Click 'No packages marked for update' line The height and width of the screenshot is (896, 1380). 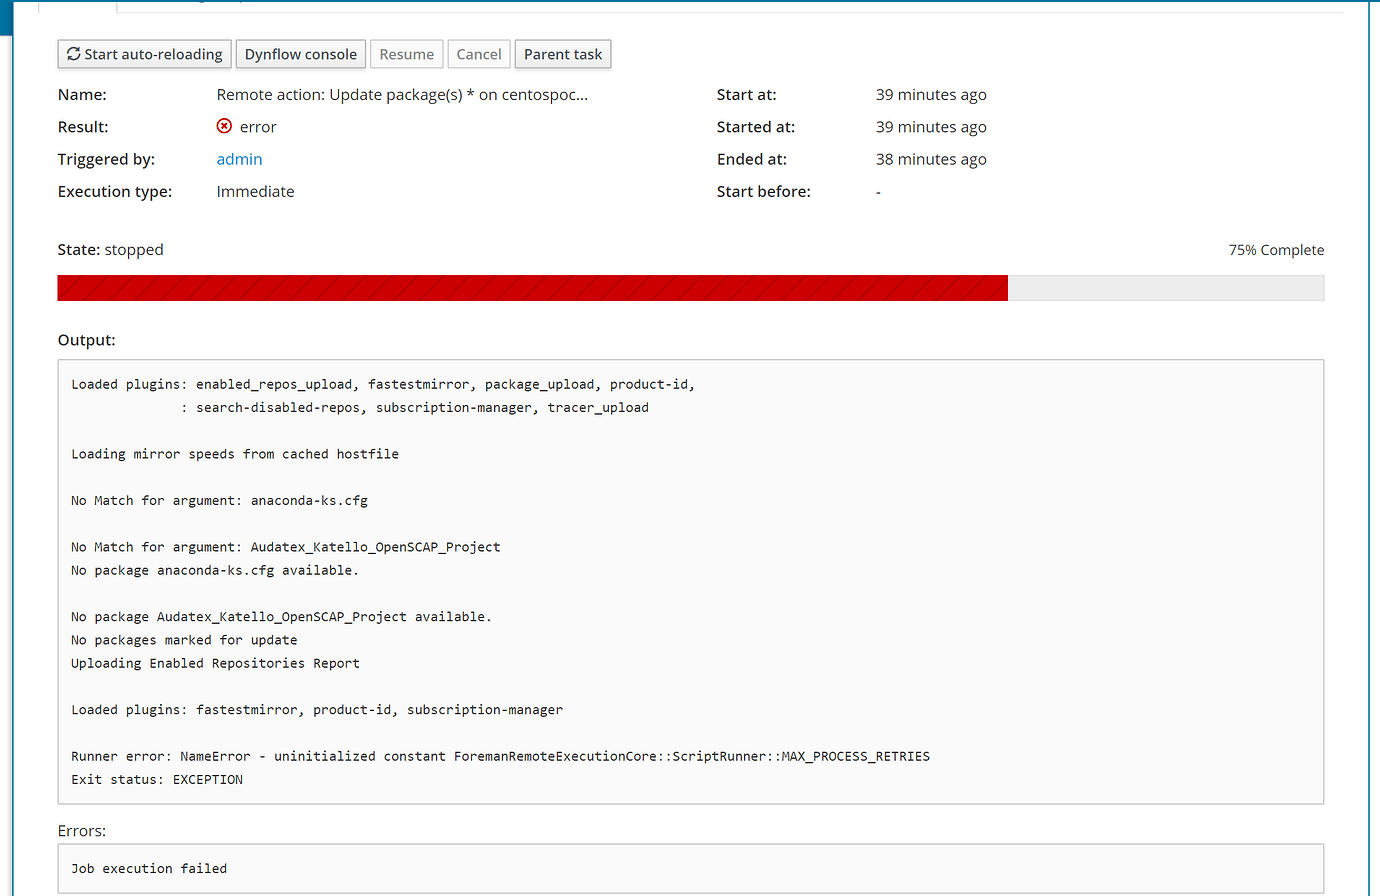pos(184,640)
